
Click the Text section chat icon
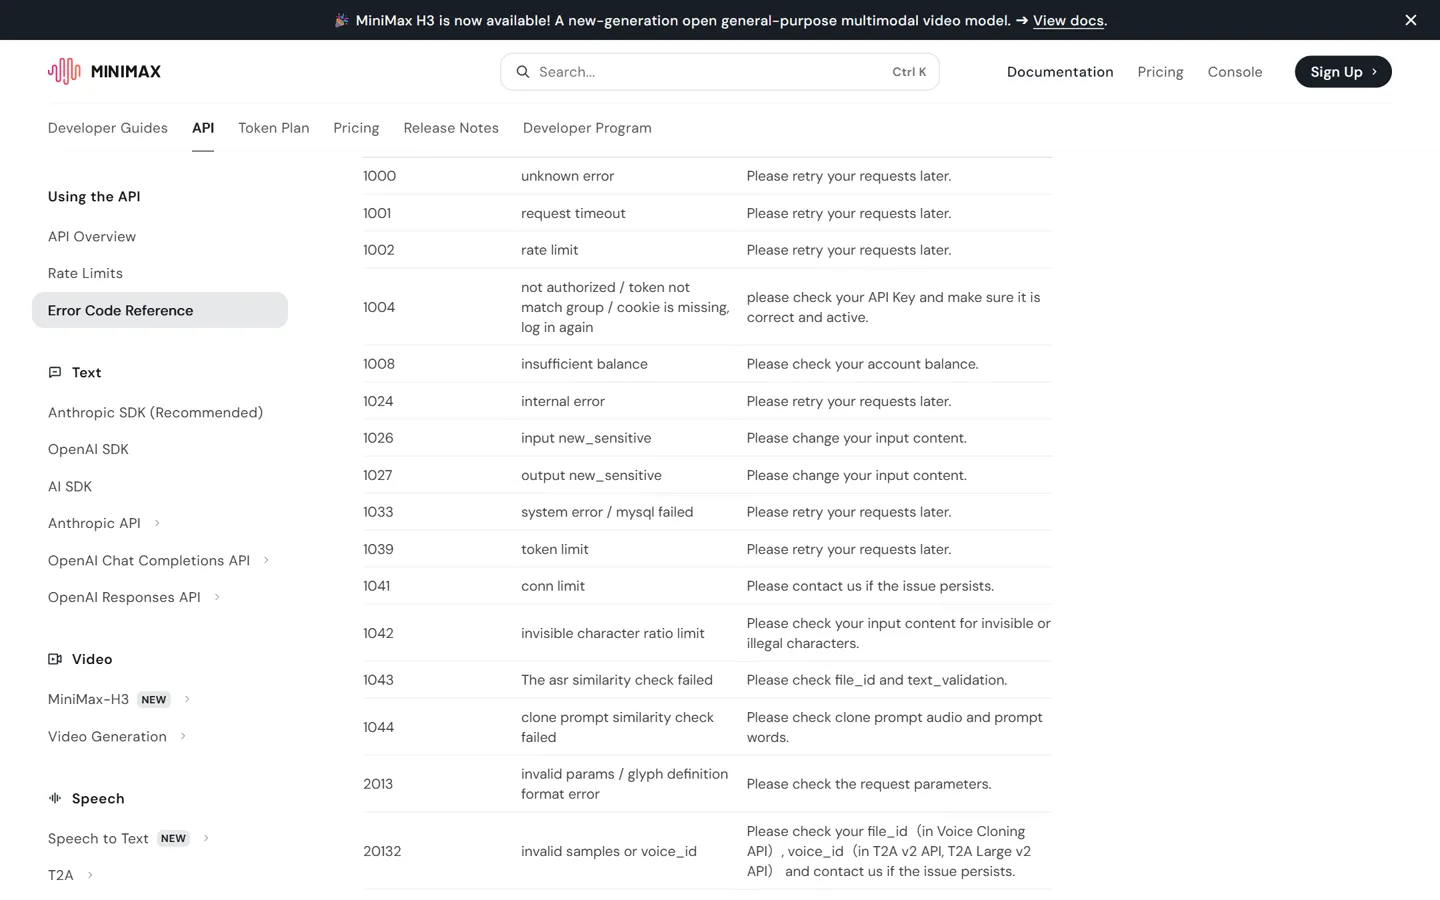coord(55,372)
